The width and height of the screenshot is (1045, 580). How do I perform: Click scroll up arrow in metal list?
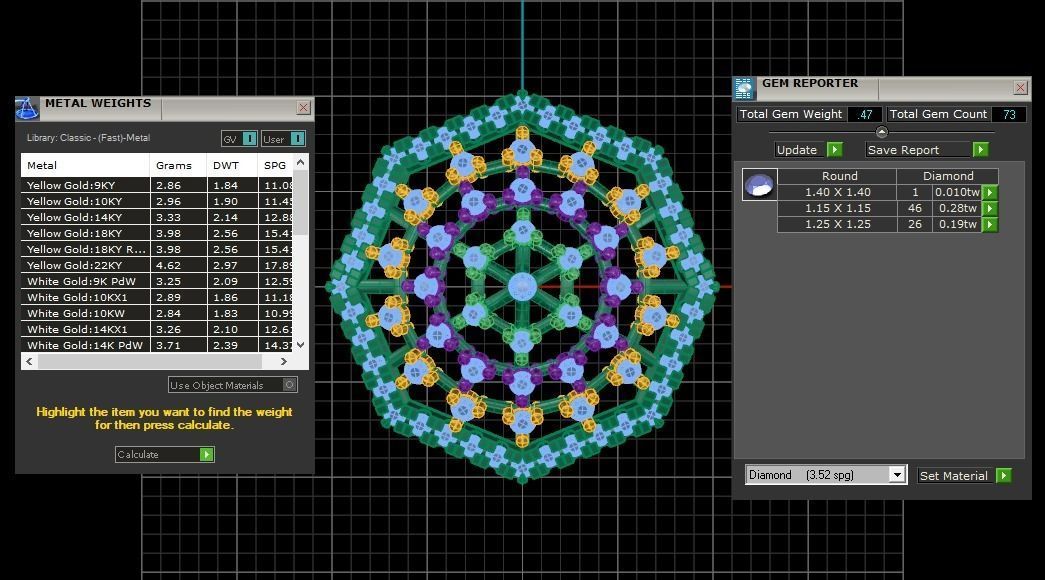pyautogui.click(x=301, y=162)
